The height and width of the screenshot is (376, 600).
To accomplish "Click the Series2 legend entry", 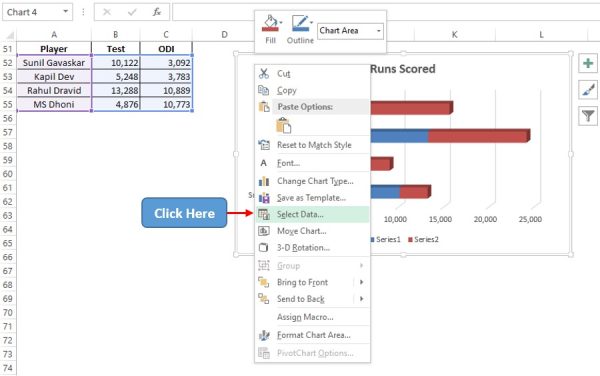I will (x=423, y=239).
